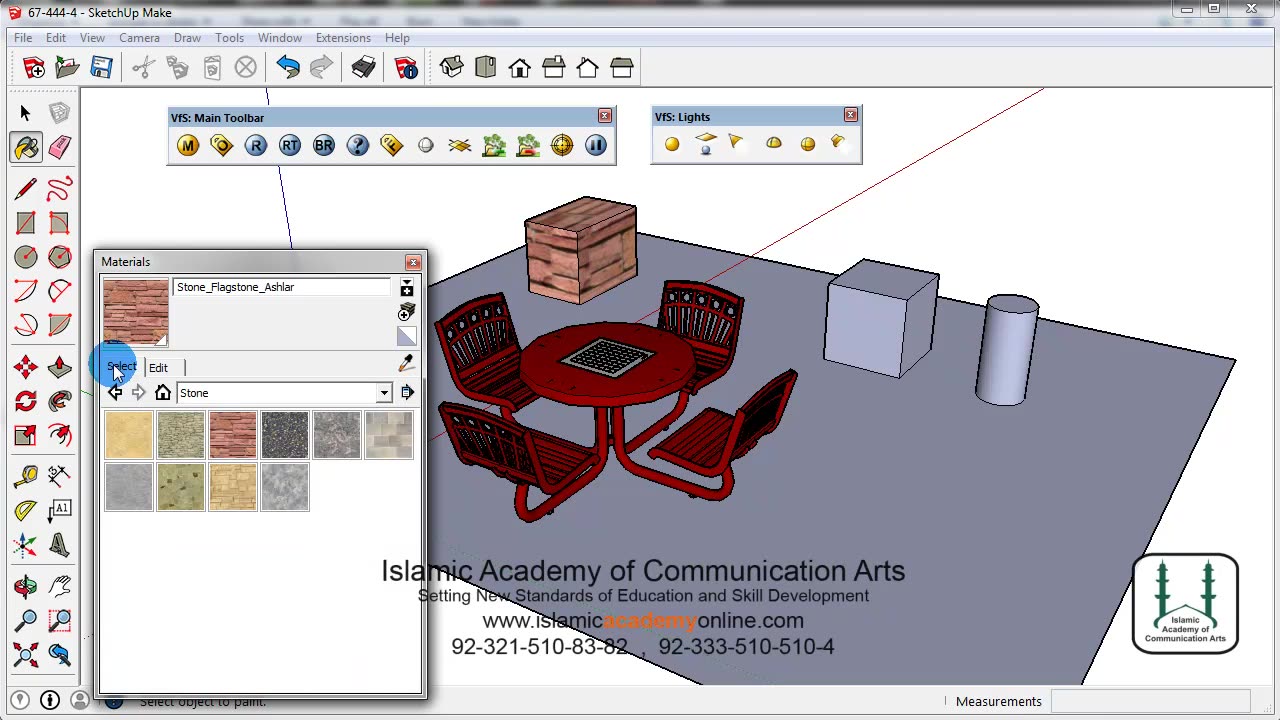Set paint to default material swatch
1280x720 pixels.
pyautogui.click(x=406, y=336)
